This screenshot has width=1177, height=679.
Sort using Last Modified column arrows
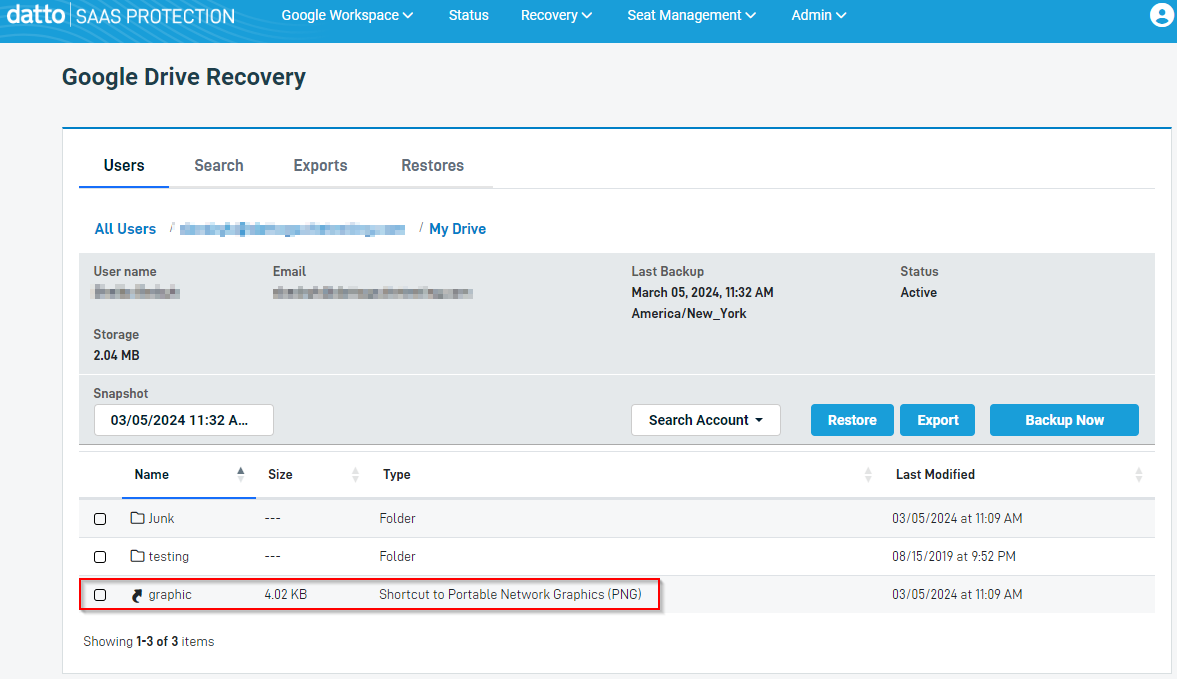coord(1139,475)
